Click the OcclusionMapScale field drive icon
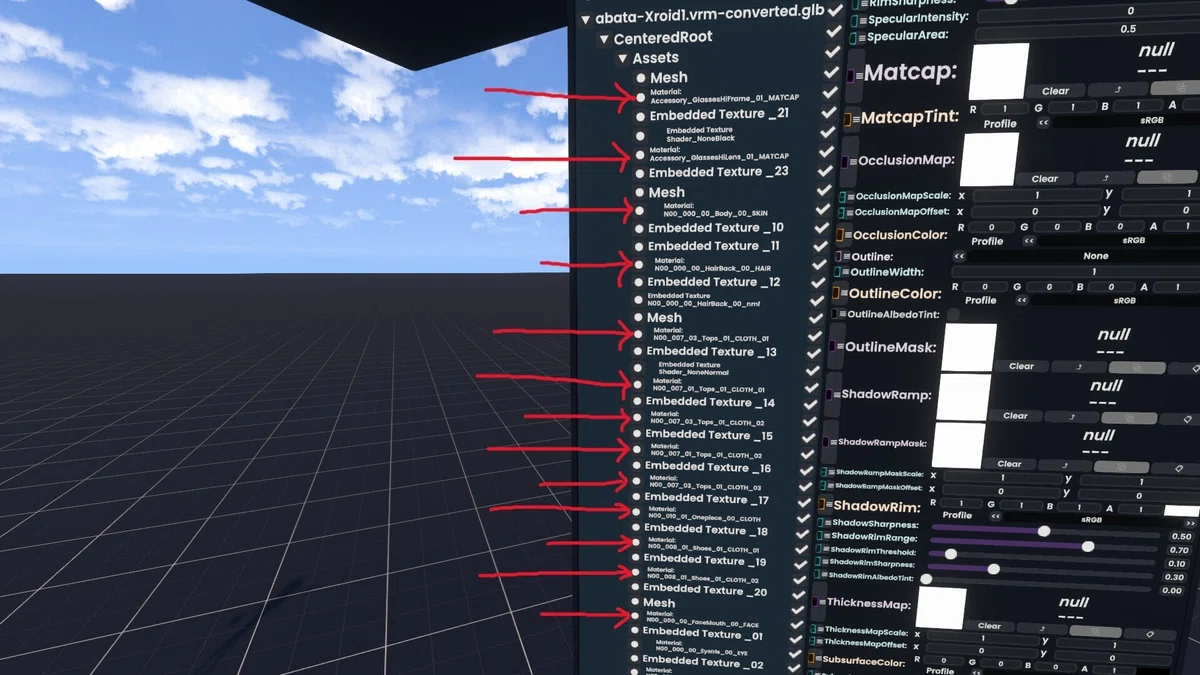 coord(843,197)
